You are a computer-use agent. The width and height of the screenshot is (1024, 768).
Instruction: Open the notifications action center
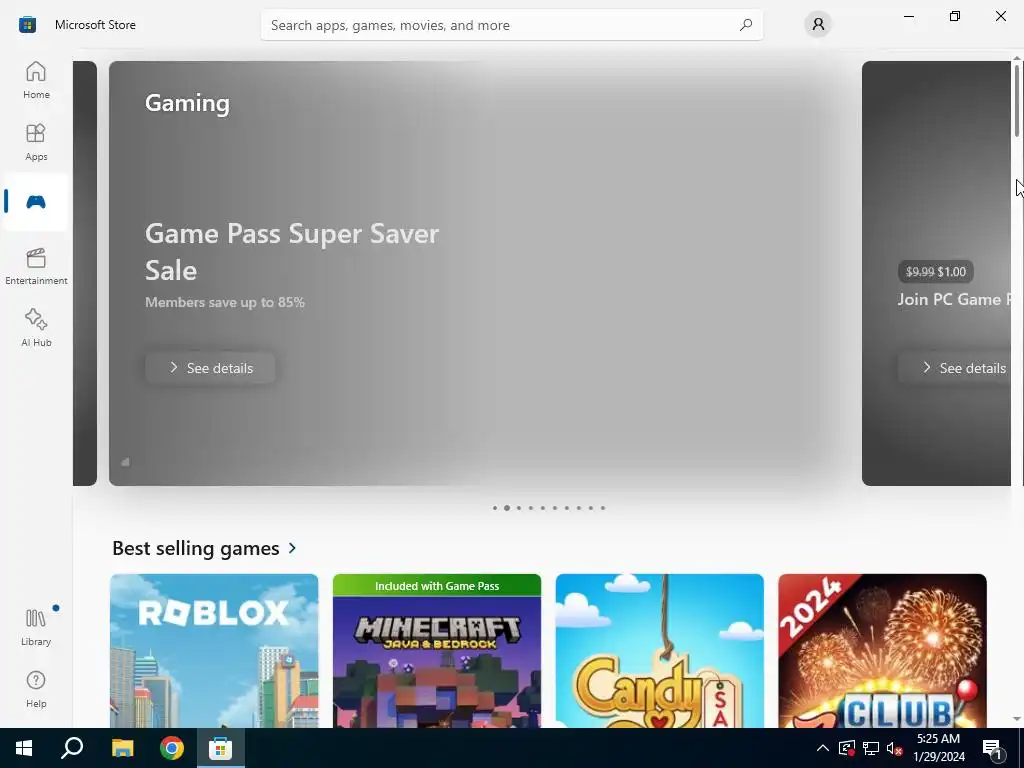pyautogui.click(x=993, y=748)
